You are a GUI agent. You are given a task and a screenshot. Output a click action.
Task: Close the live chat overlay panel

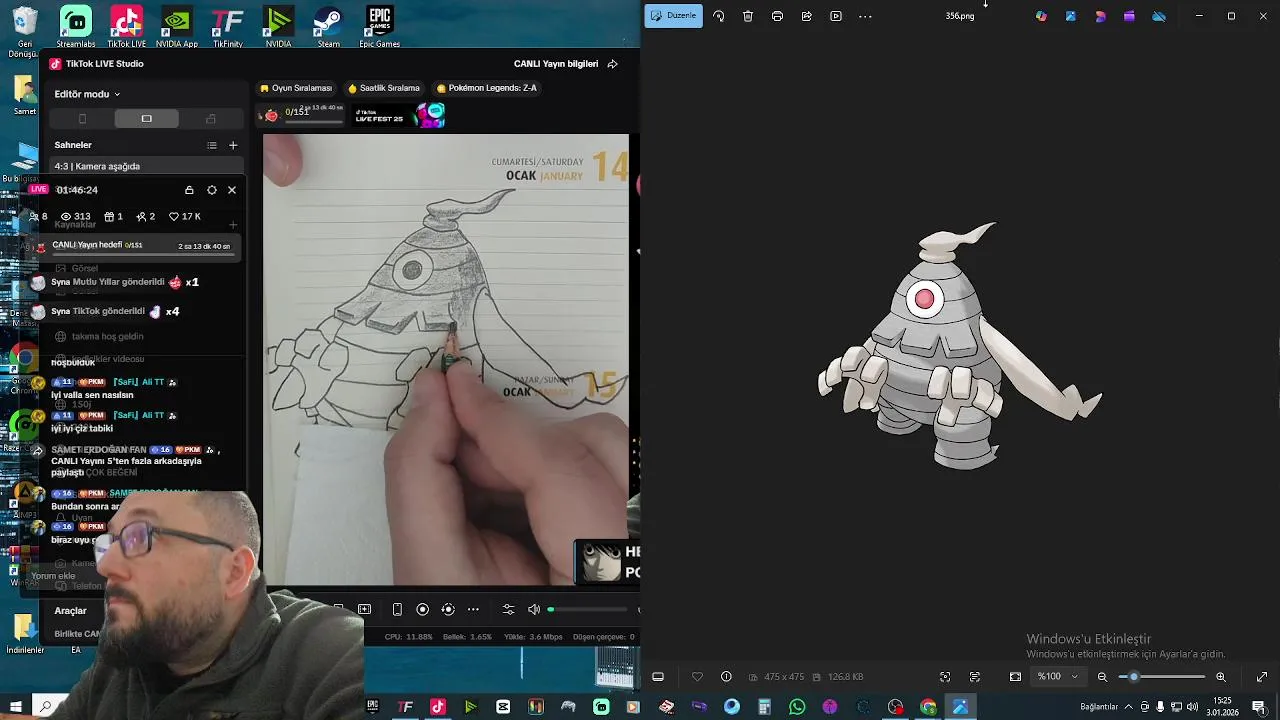(232, 190)
